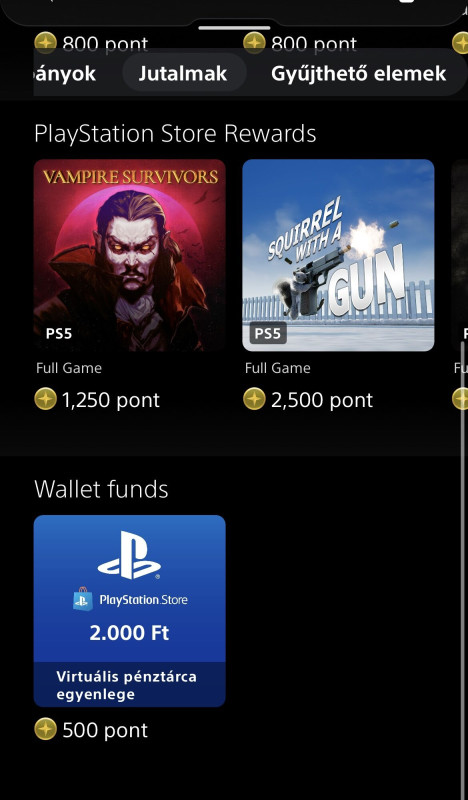Open the Squirrel with a Gun tile

click(338, 255)
